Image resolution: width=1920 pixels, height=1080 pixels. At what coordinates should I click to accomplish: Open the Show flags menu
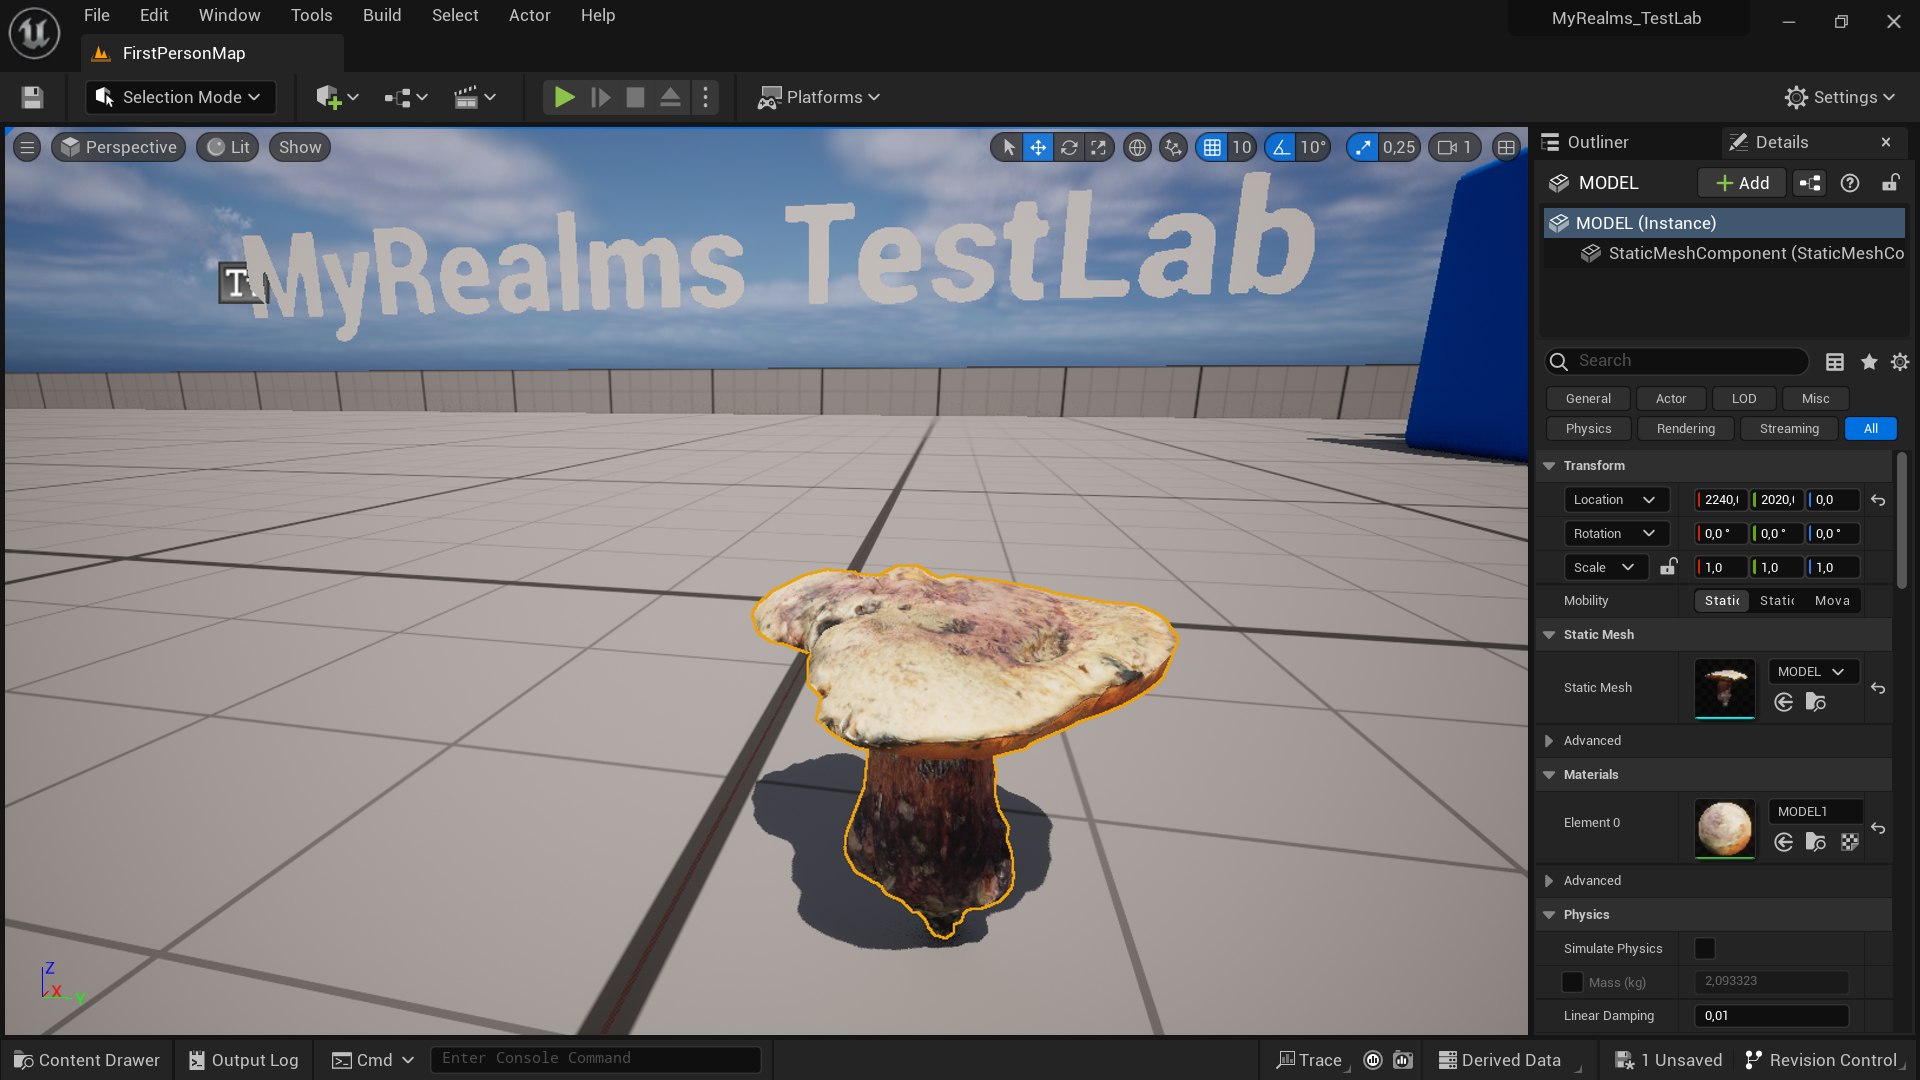click(300, 147)
